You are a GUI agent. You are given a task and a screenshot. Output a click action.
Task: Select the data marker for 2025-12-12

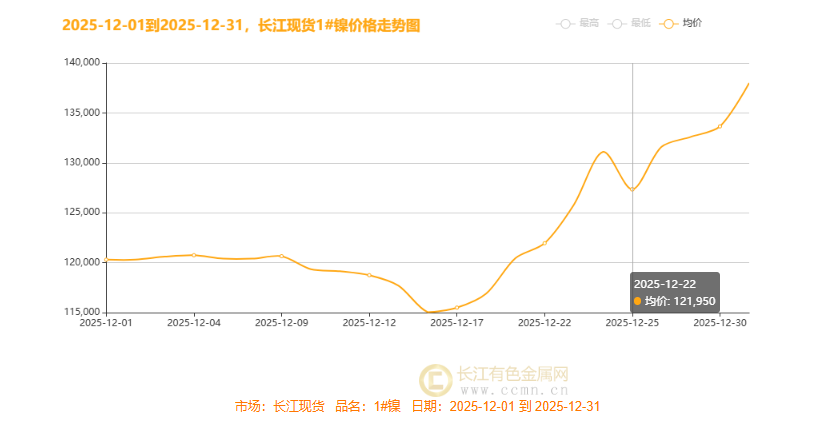pos(369,275)
